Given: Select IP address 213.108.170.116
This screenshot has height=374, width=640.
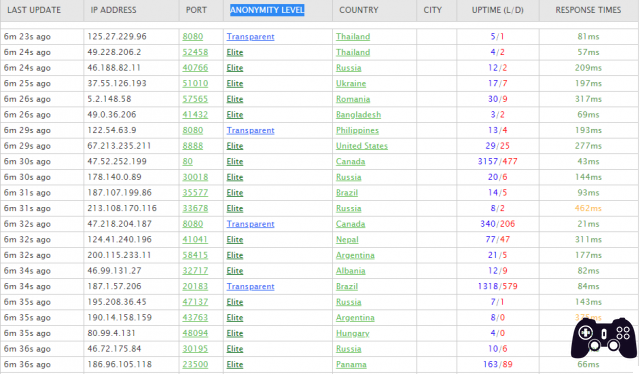Looking at the screenshot, I should tap(122, 208).
